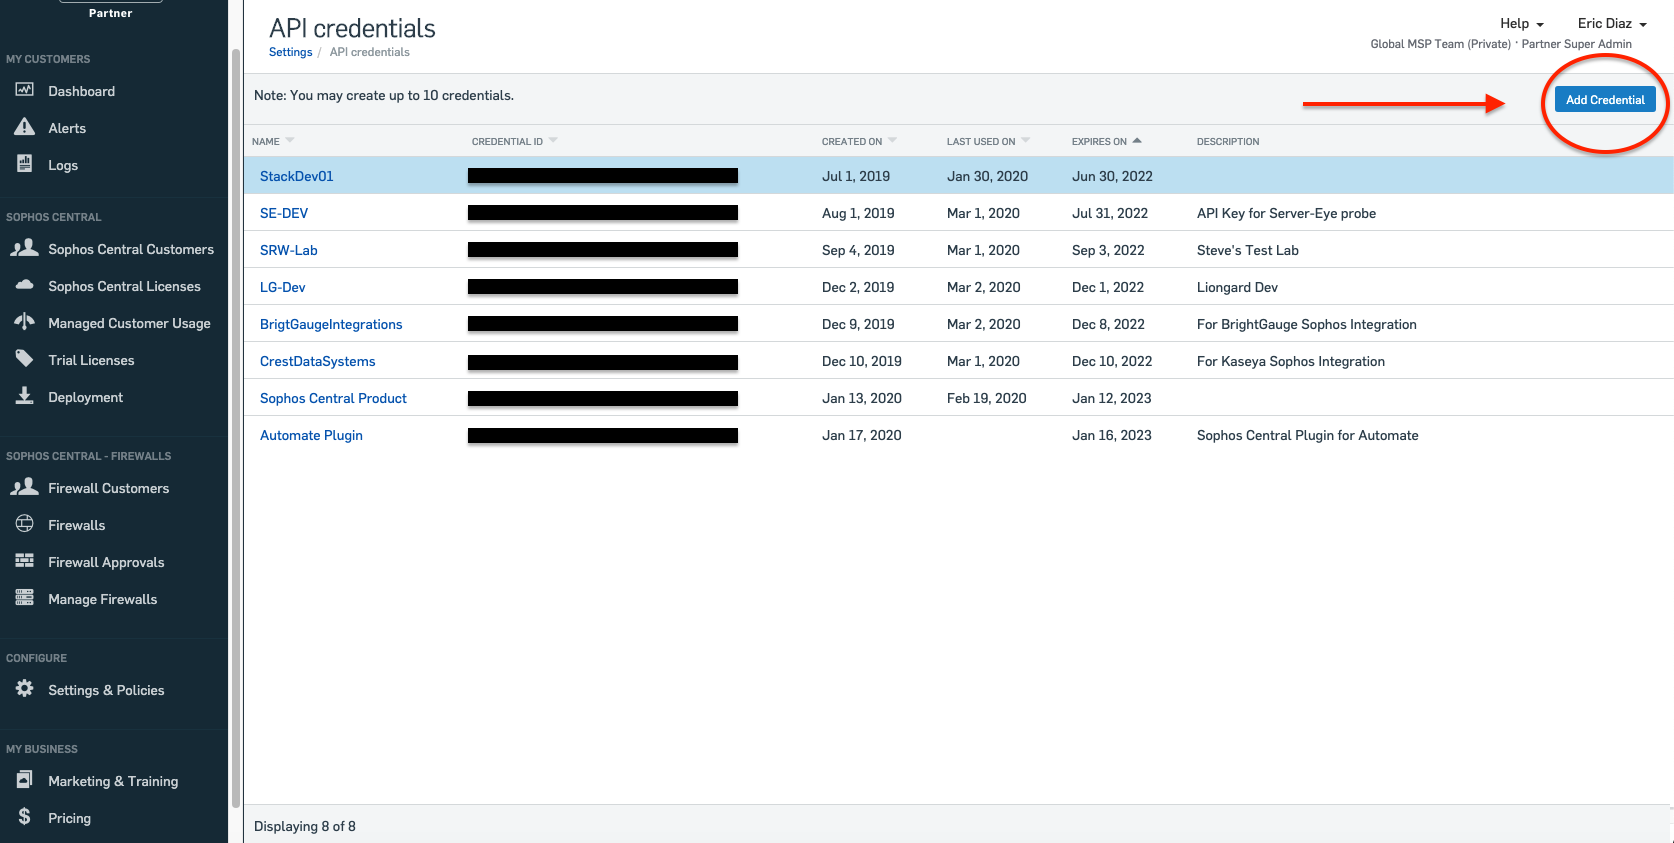Click the 'Feb 19, 2020' last used date
The width and height of the screenshot is (1674, 843).
point(986,398)
